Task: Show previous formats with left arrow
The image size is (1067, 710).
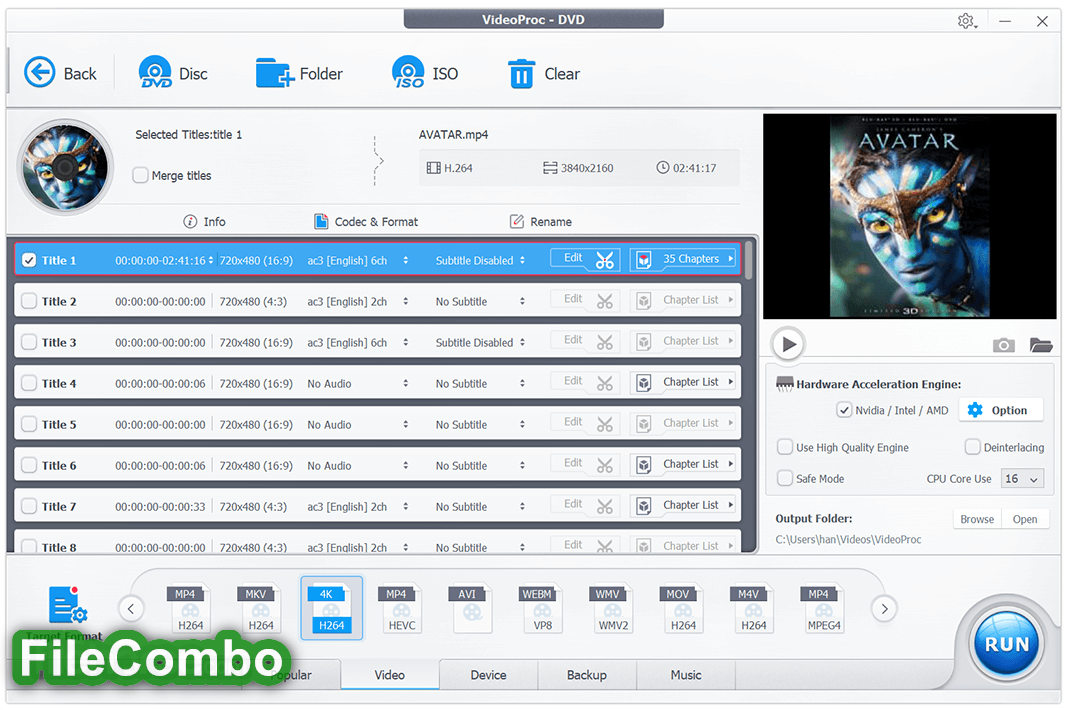Action: [131, 608]
